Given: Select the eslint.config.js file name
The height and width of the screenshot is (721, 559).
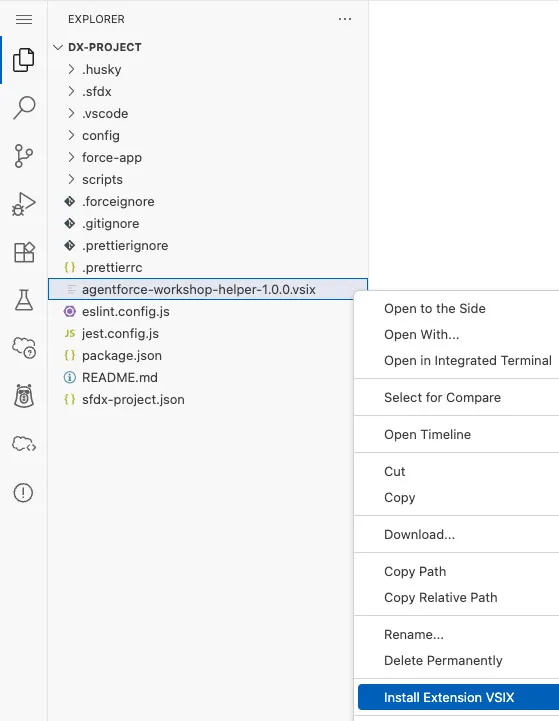Looking at the screenshot, I should 125,312.
